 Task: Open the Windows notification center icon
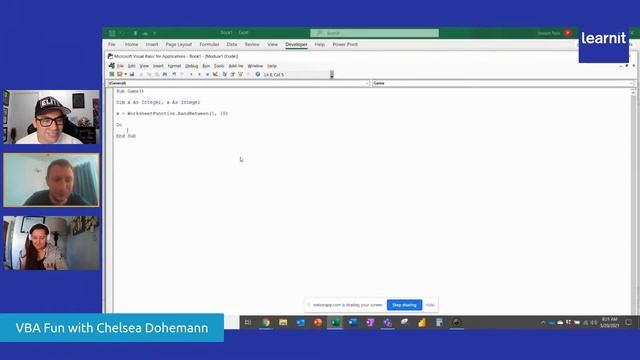(629, 322)
